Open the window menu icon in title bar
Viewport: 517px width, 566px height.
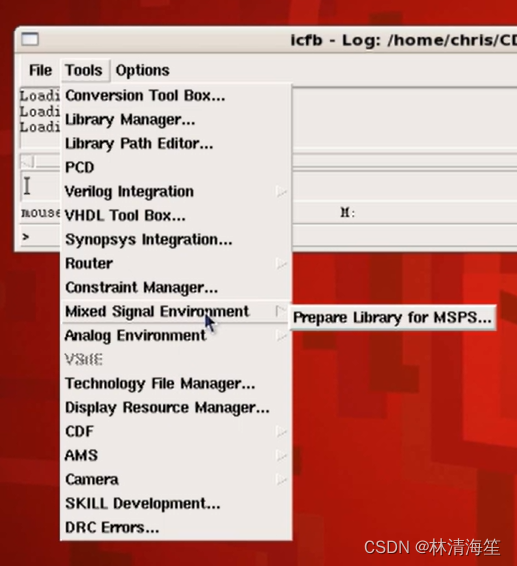pyautogui.click(x=30, y=39)
